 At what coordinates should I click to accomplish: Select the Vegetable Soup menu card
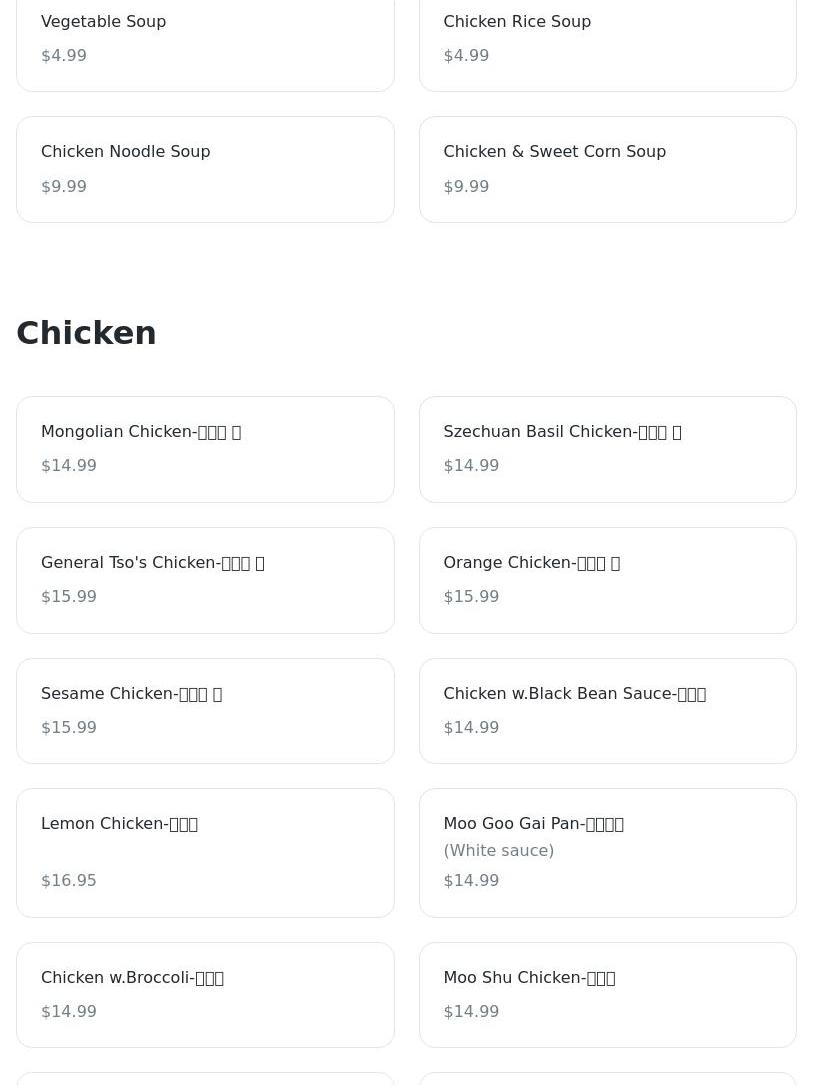point(205,39)
